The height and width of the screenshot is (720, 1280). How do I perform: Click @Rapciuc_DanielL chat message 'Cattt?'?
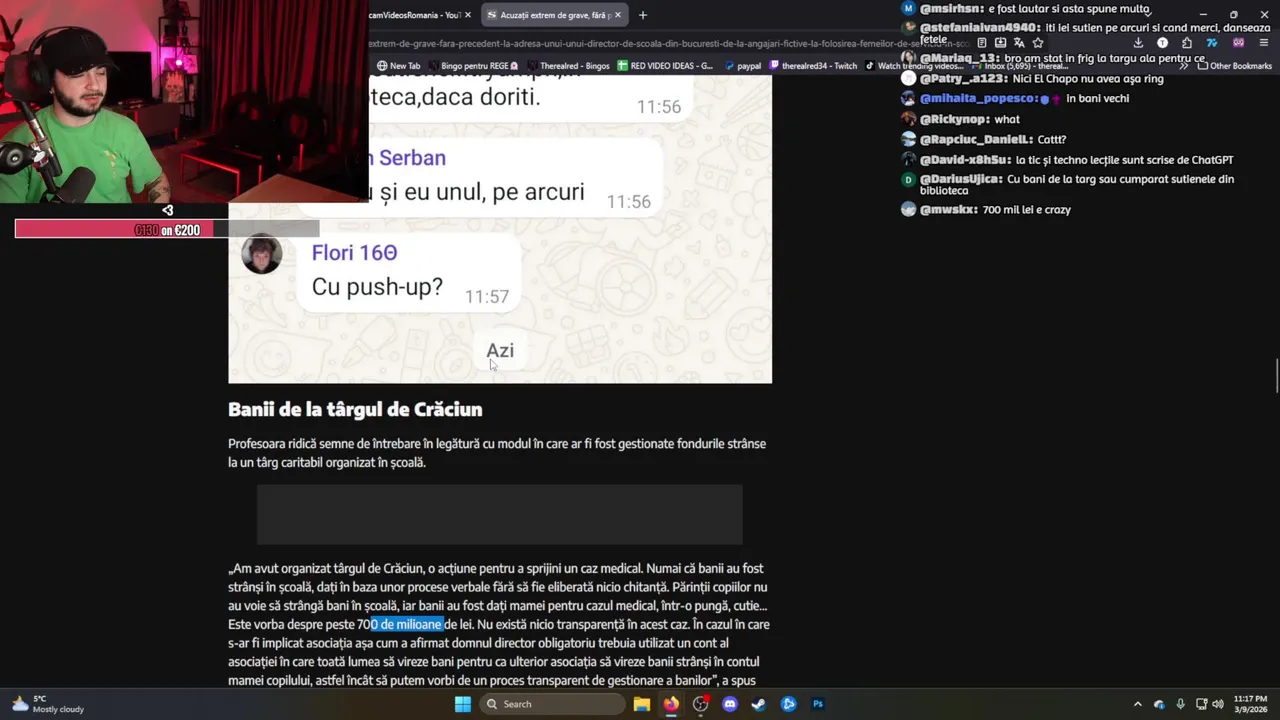coord(1051,140)
